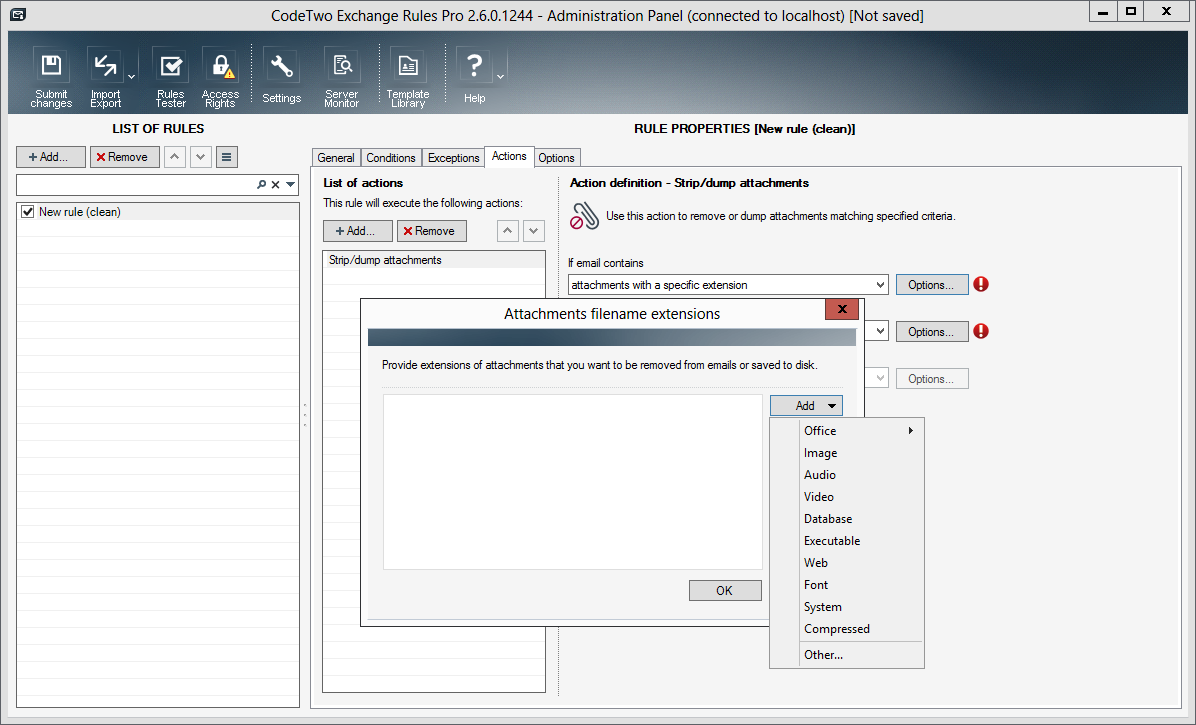The width and height of the screenshot is (1196, 725).
Task: Open Access Rights settings
Action: (220, 68)
